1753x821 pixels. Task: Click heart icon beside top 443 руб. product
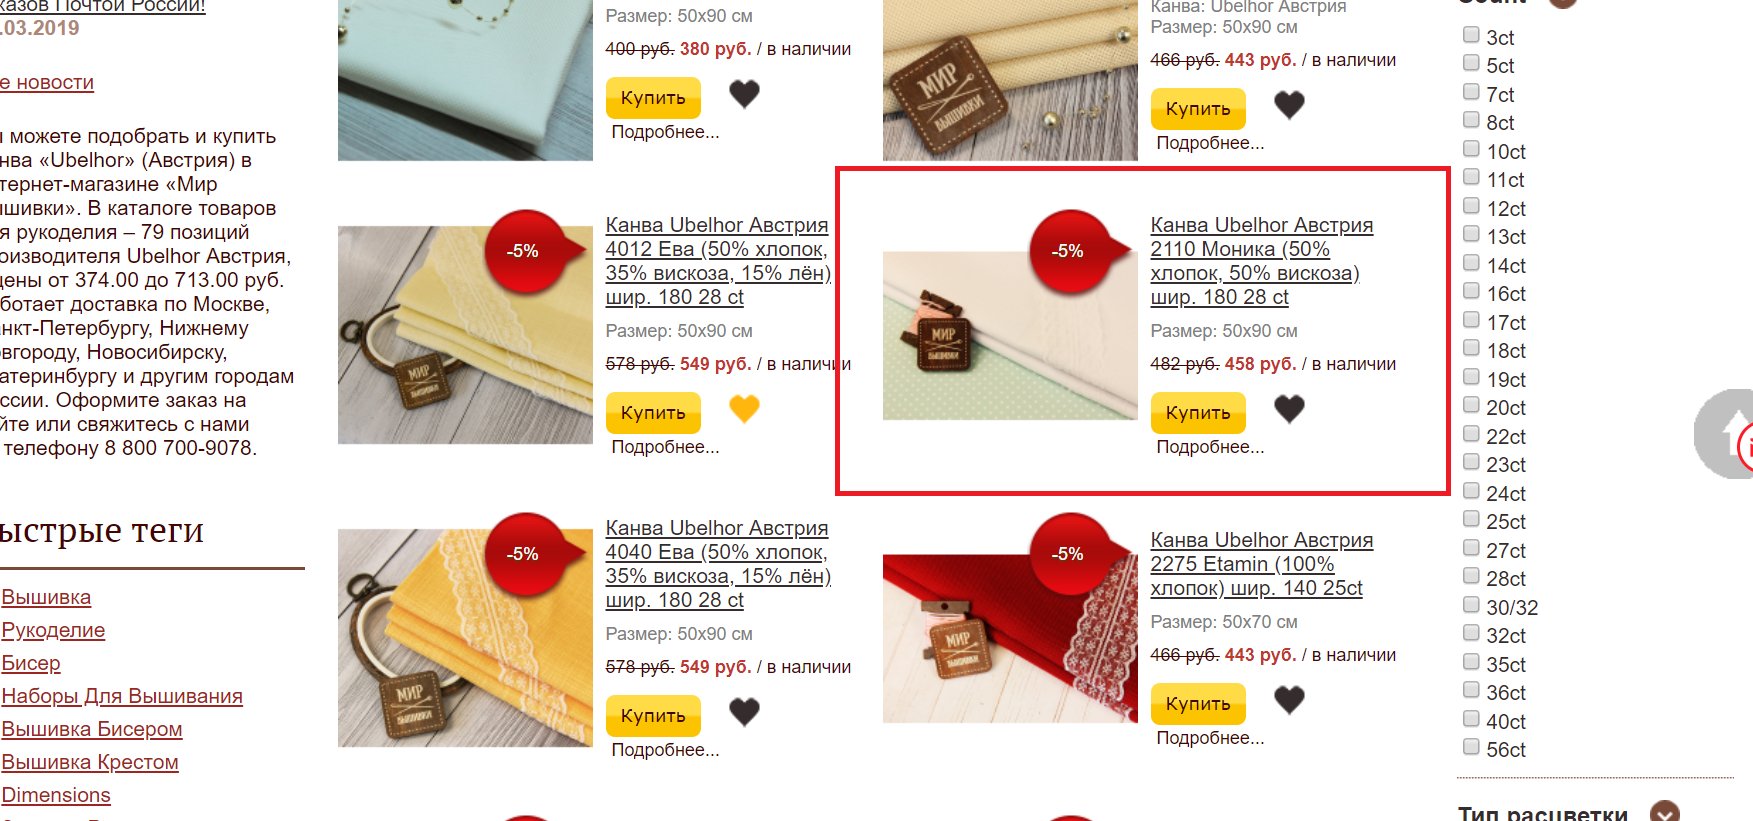(1289, 105)
